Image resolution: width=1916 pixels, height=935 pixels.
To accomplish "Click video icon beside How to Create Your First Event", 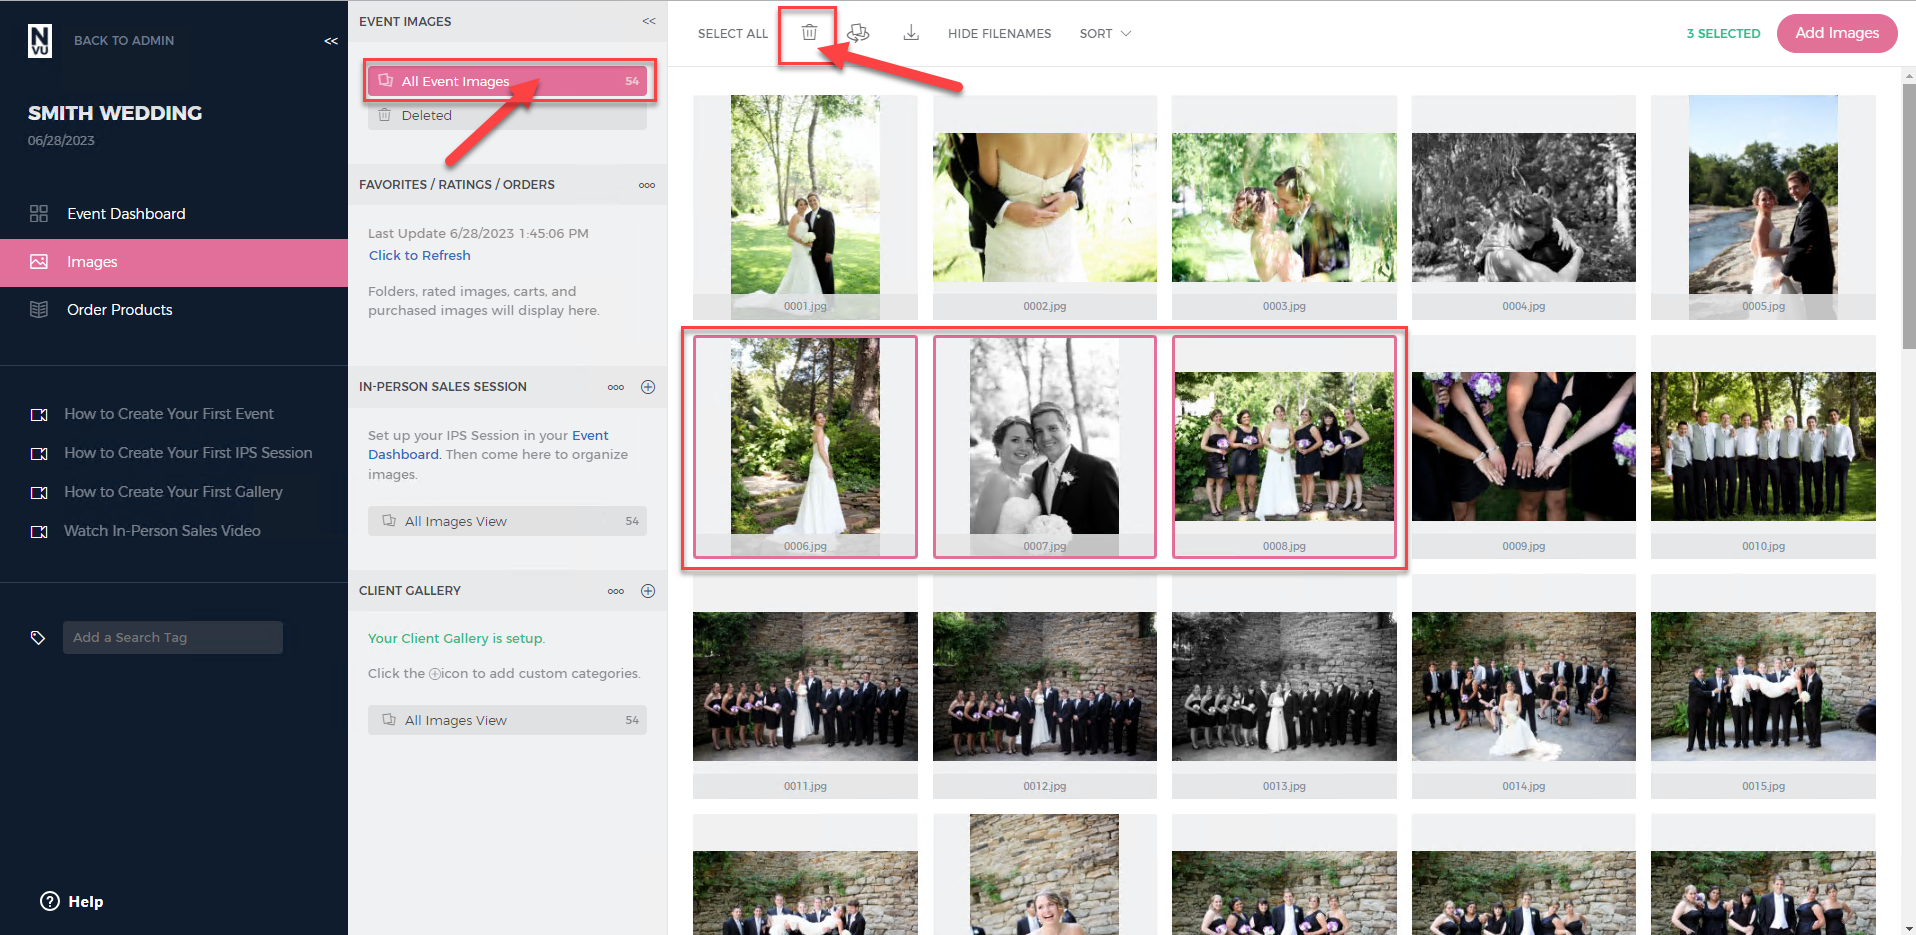I will tap(39, 414).
